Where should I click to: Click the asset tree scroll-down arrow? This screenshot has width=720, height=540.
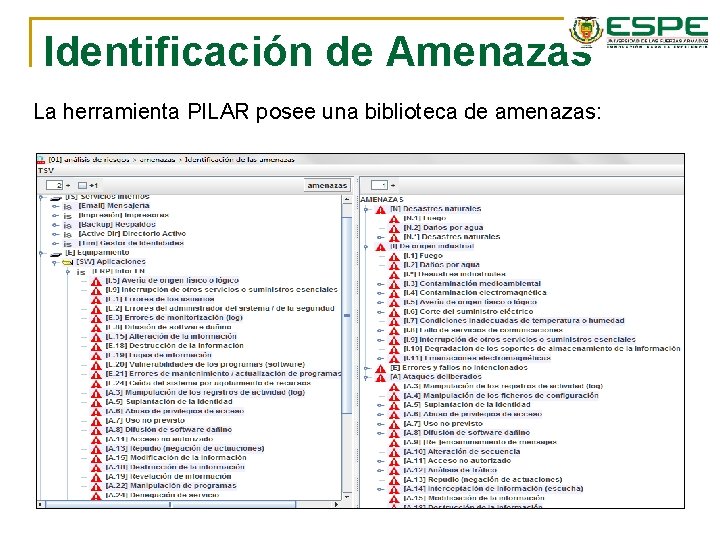(x=347, y=496)
